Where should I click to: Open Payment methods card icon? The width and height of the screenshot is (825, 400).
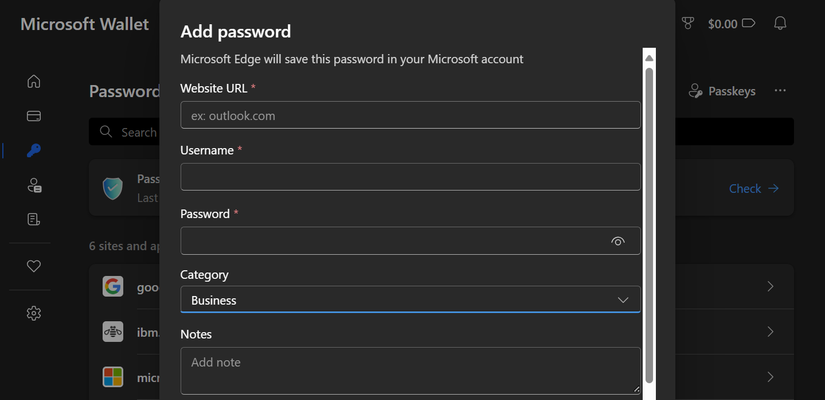[x=33, y=116]
